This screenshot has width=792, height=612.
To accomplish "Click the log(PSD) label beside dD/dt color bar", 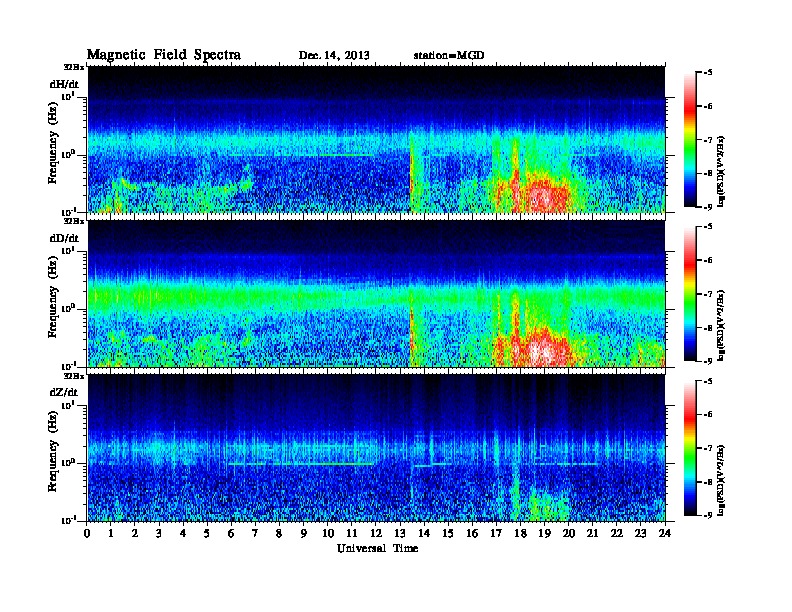I will tap(721, 325).
